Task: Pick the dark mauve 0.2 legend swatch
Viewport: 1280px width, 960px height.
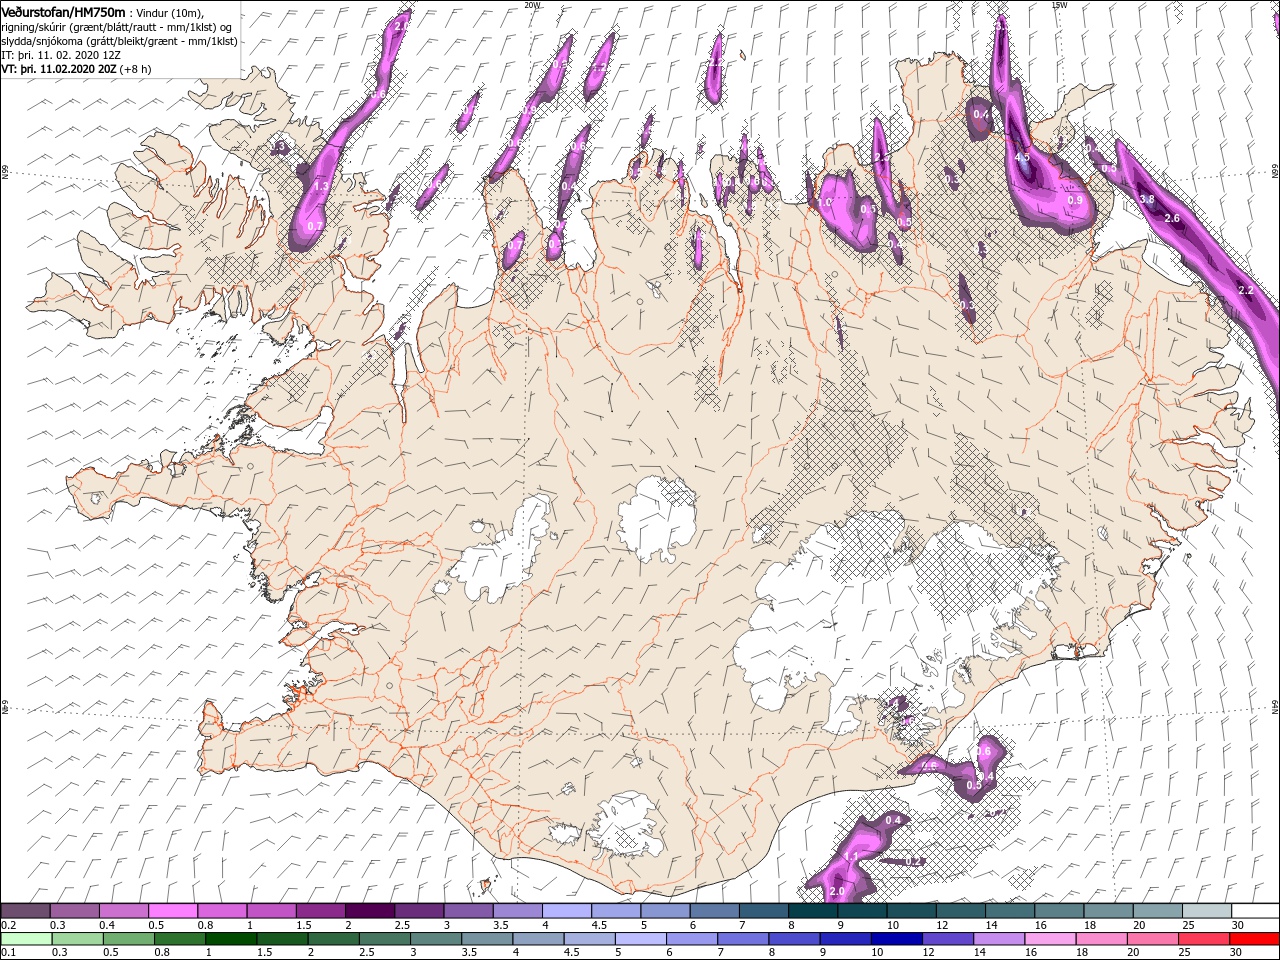Action: (25, 911)
